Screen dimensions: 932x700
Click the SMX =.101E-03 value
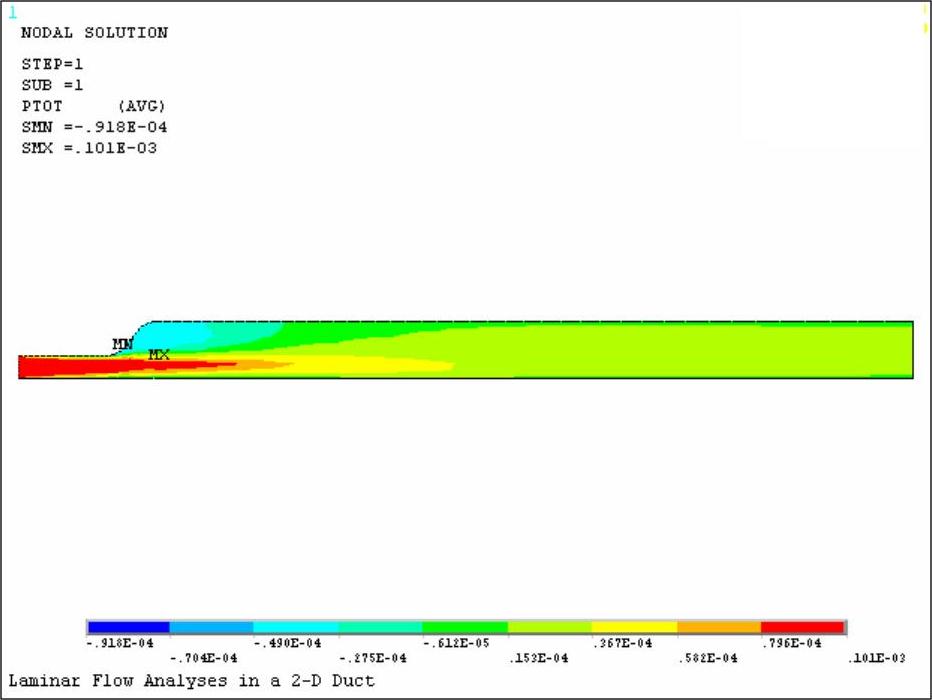89,148
